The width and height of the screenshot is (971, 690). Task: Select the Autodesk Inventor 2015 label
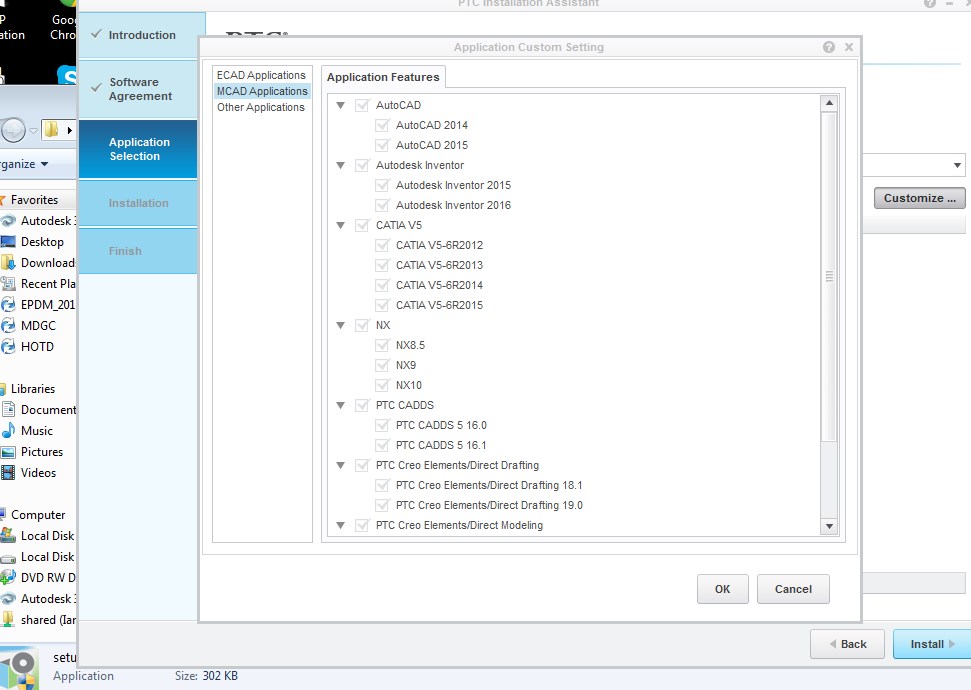pos(453,185)
